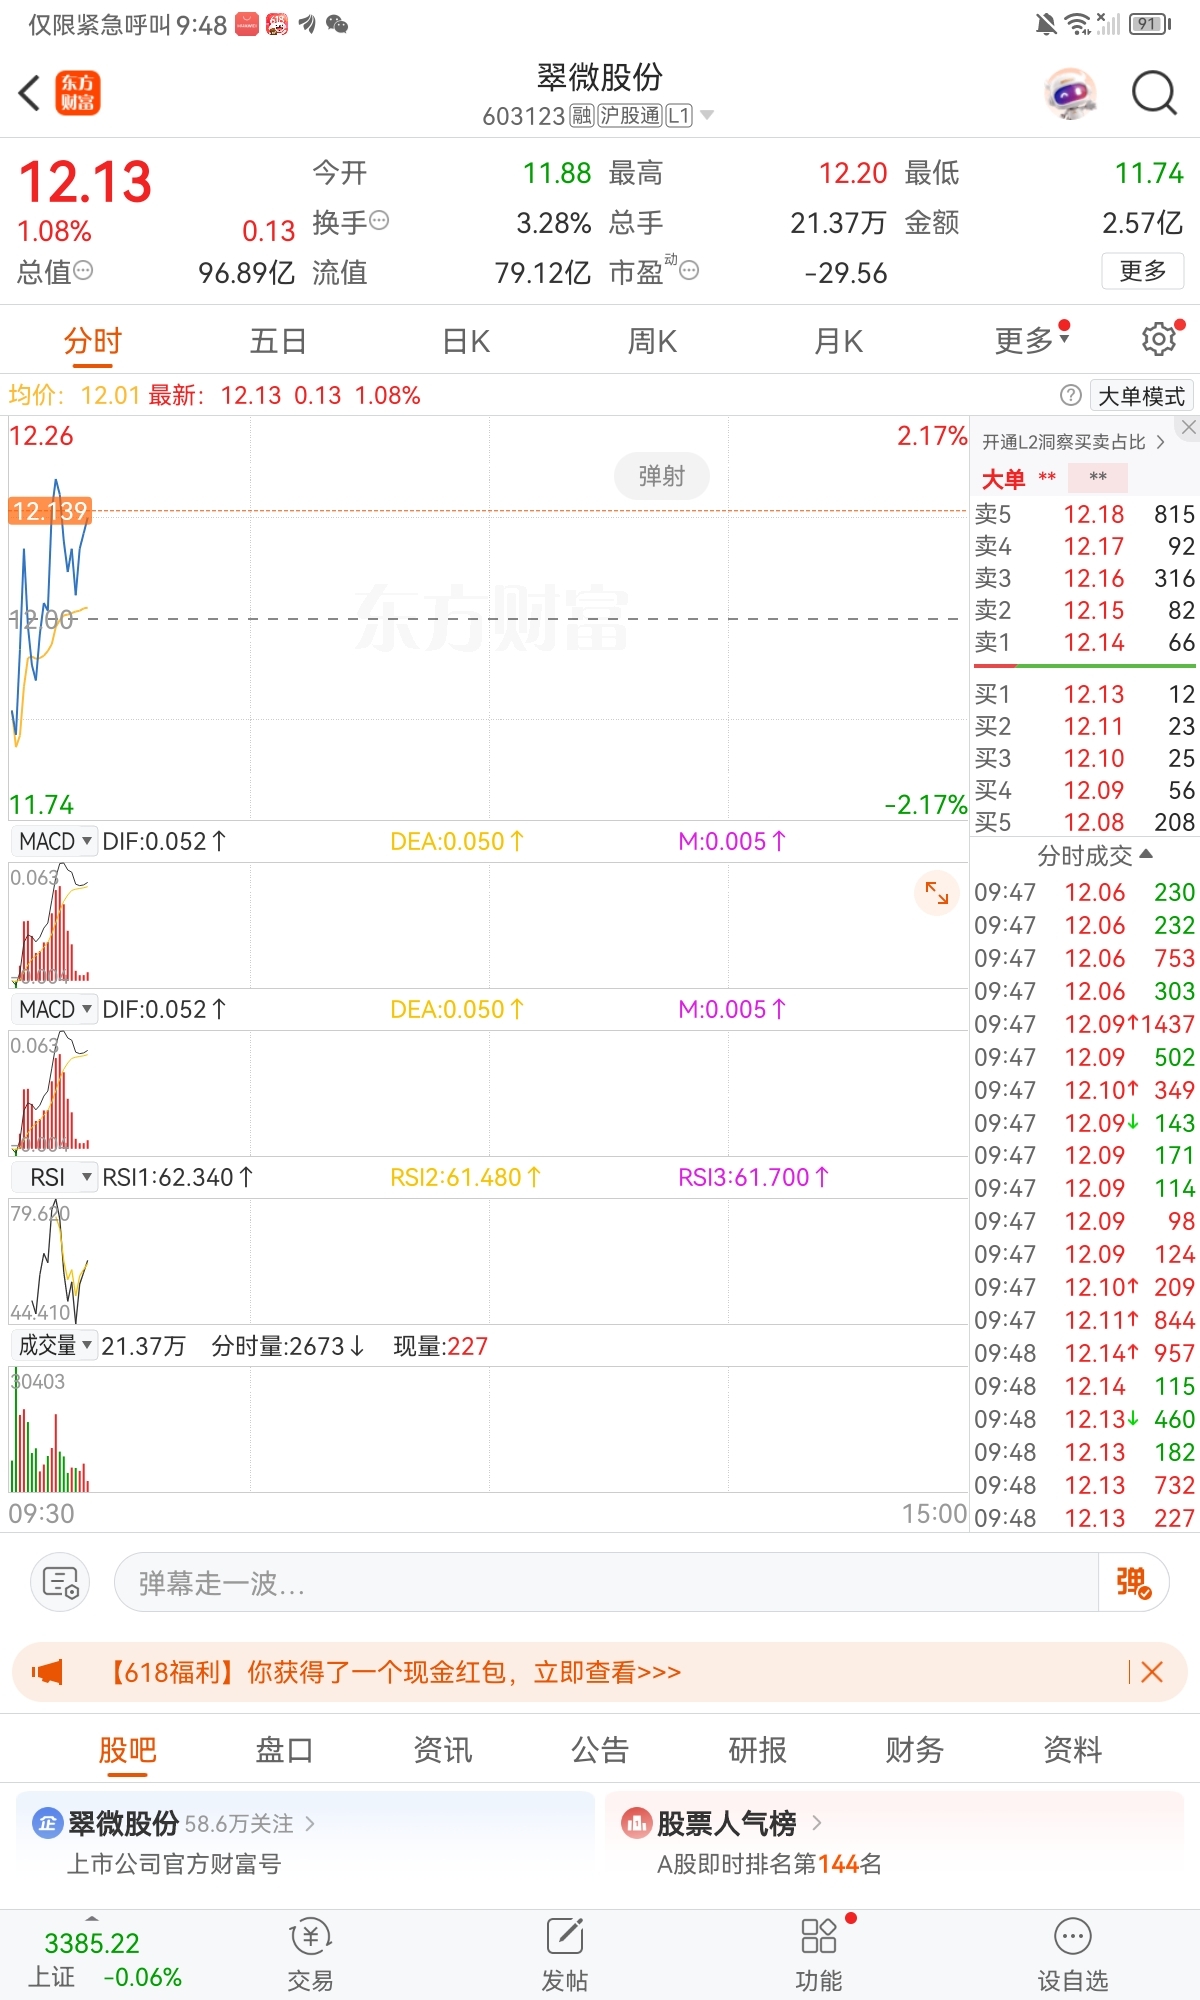1200x2000 pixels.
Task: Open the 研报 research tab
Action: pos(758,1750)
